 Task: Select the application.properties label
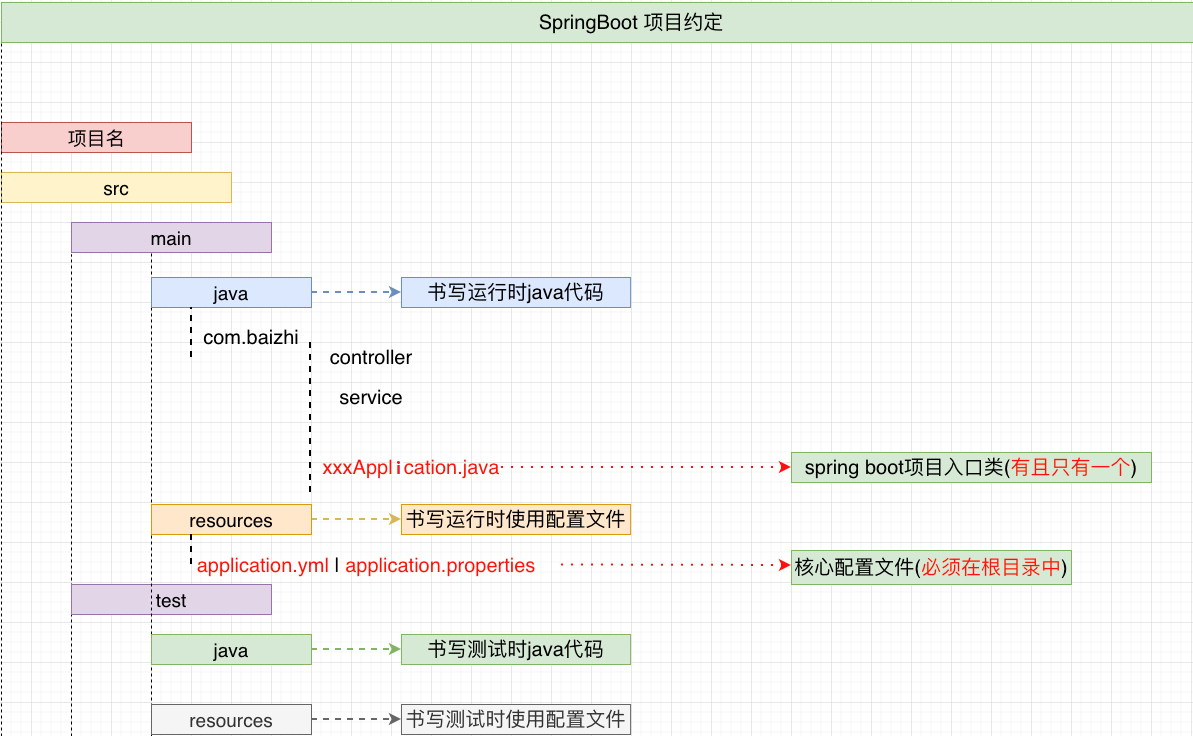(439, 565)
